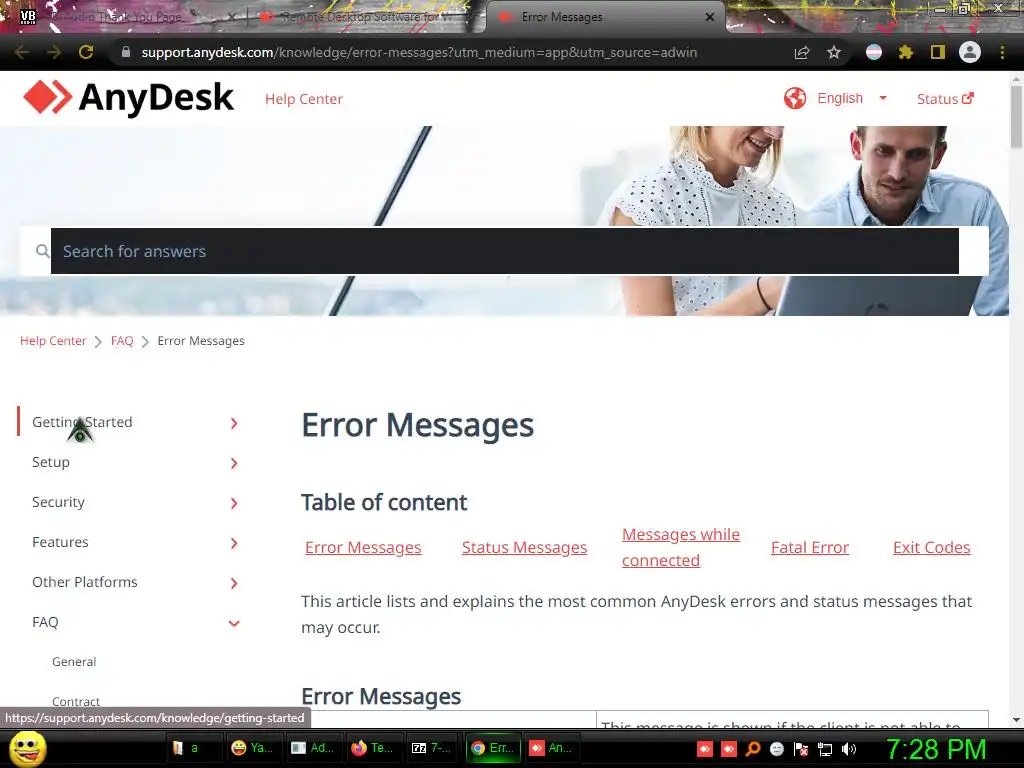Jump to the Status Messages section link
1024x768 pixels.
pyautogui.click(x=524, y=547)
